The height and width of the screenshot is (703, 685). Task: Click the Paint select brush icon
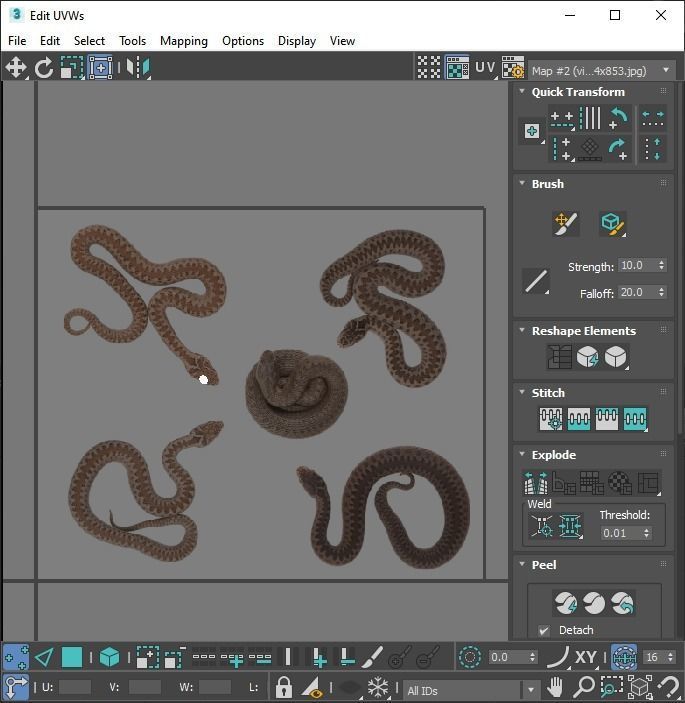point(372,657)
